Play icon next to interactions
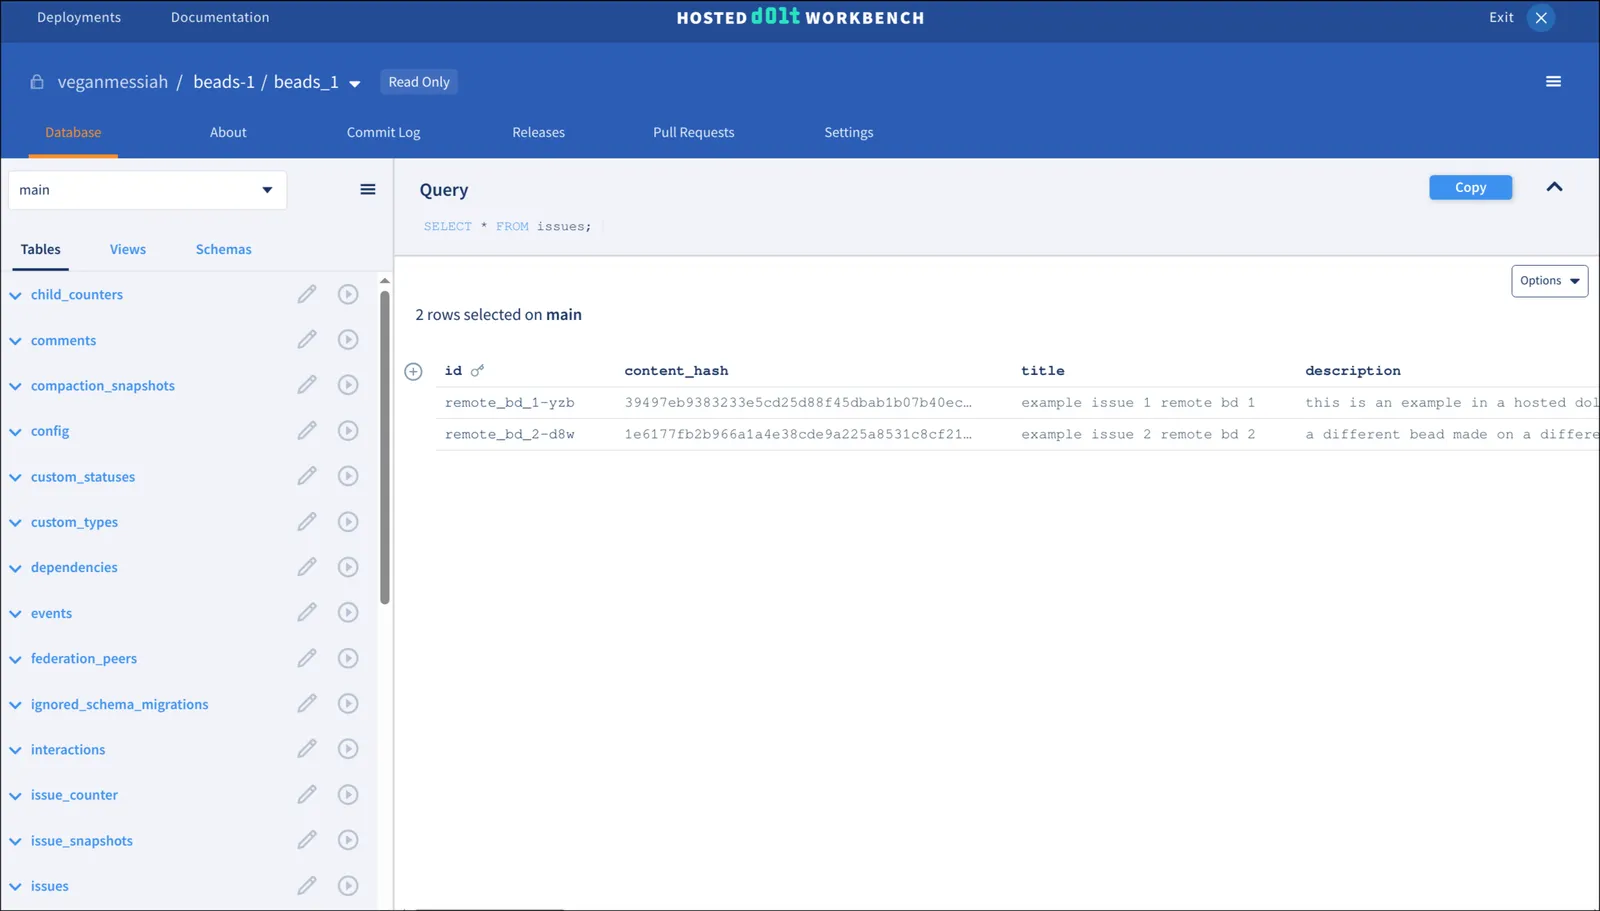Image resolution: width=1600 pixels, height=911 pixels. 348,749
